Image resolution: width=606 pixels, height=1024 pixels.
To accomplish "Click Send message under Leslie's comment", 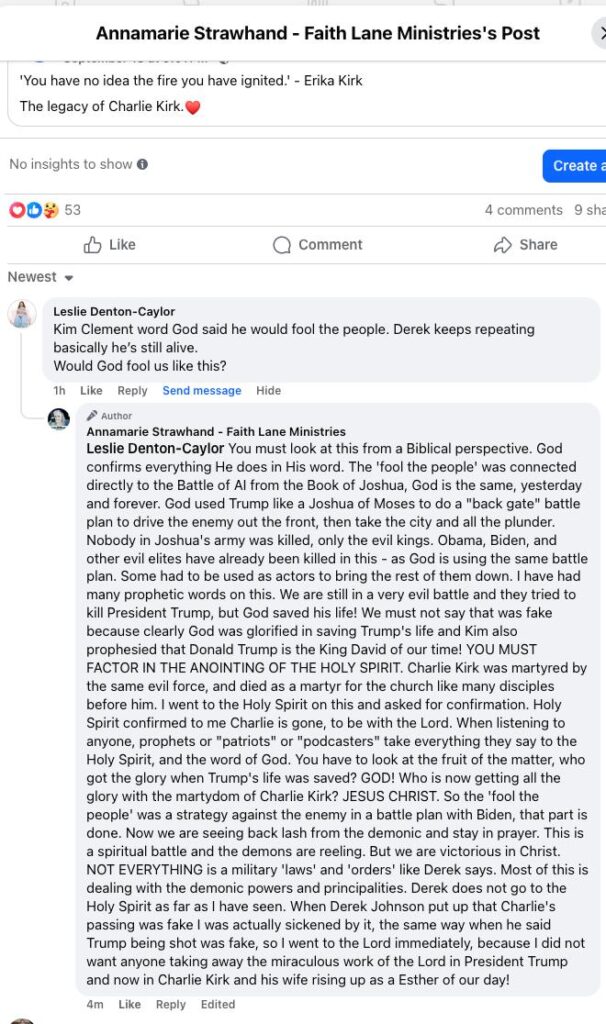I will 202,391.
